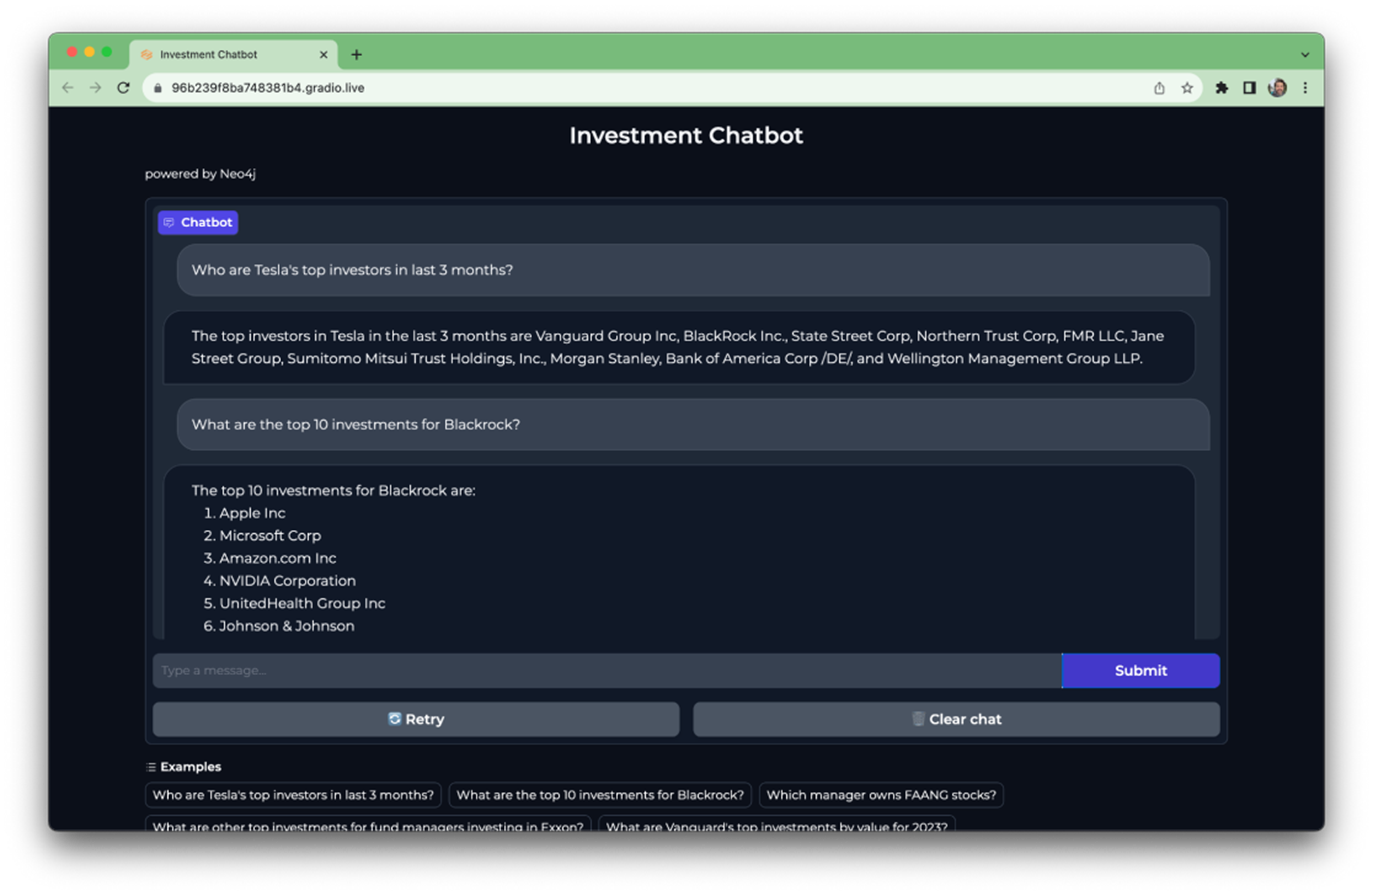Click list item '3. Amazon.com Inc'

click(270, 558)
